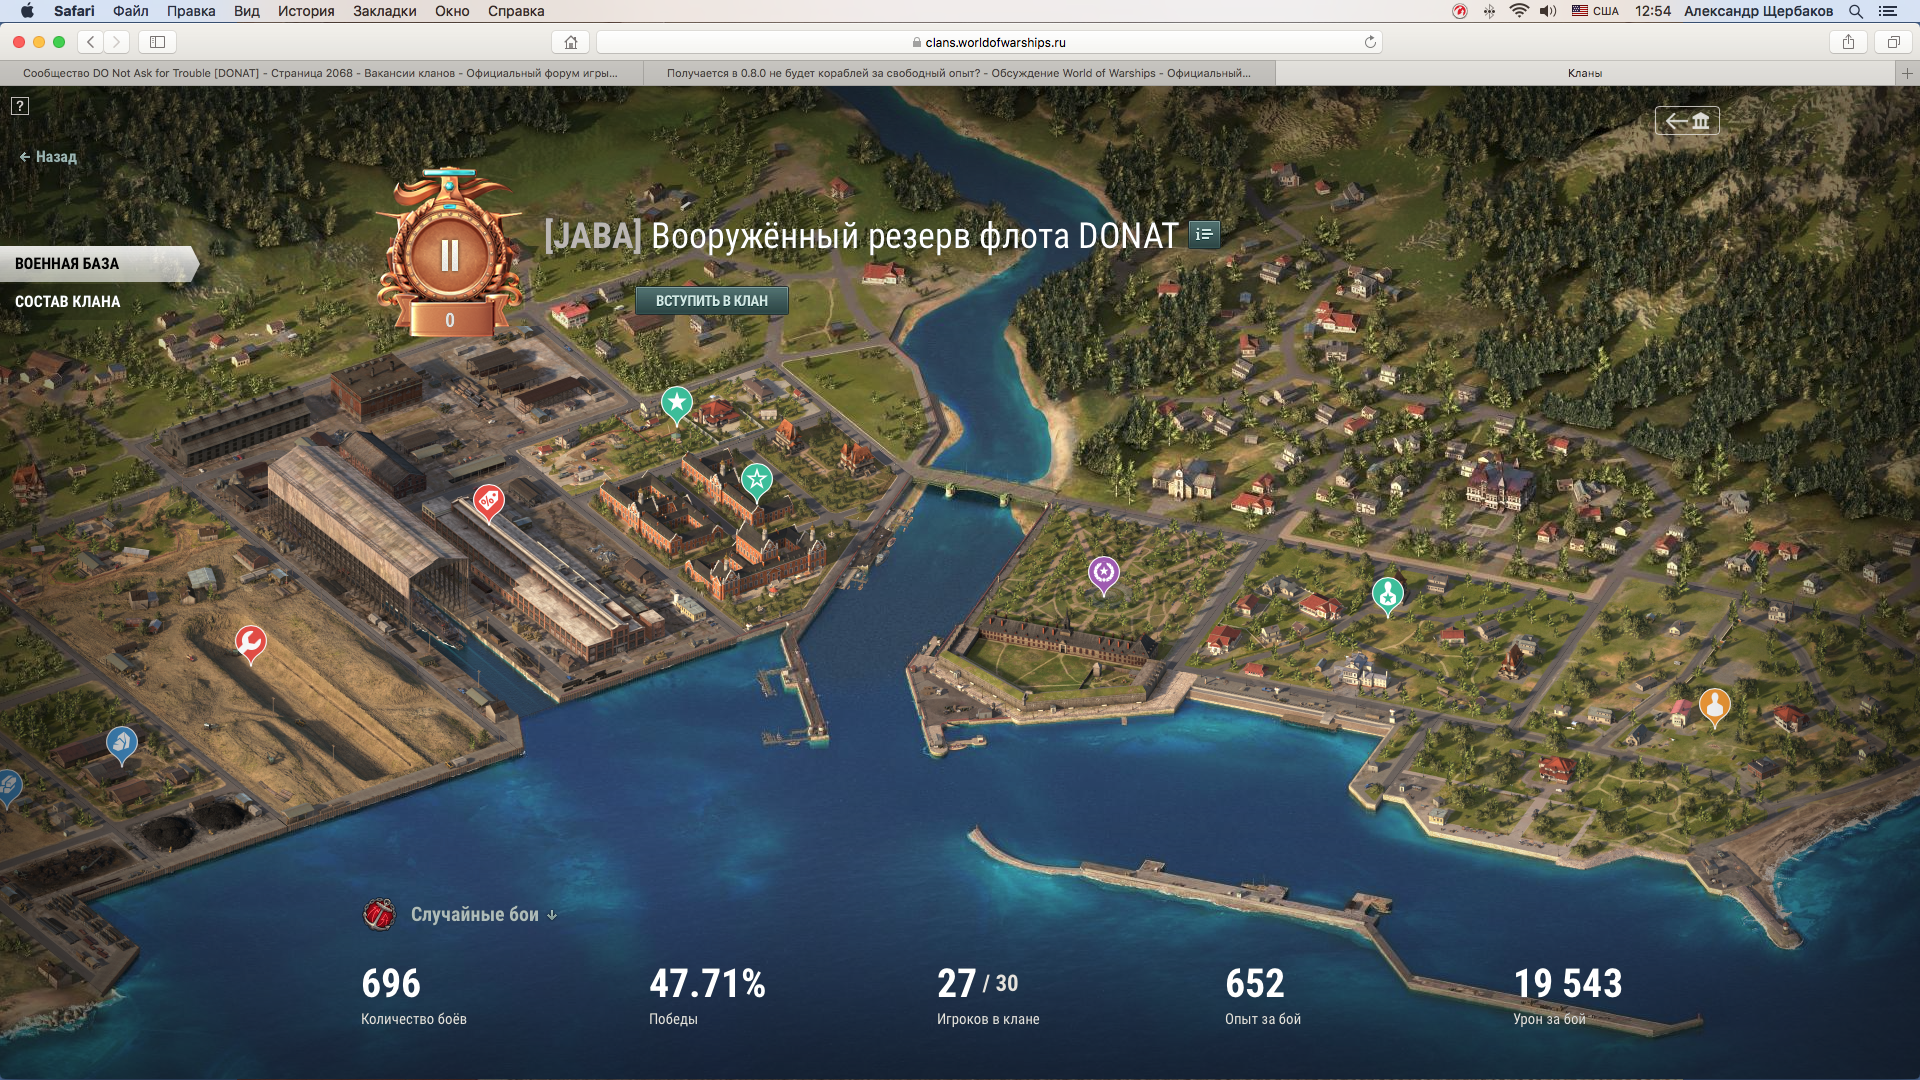Click the Случайные бои round battle icon
This screenshot has width=1920, height=1080.
pos(379,914)
